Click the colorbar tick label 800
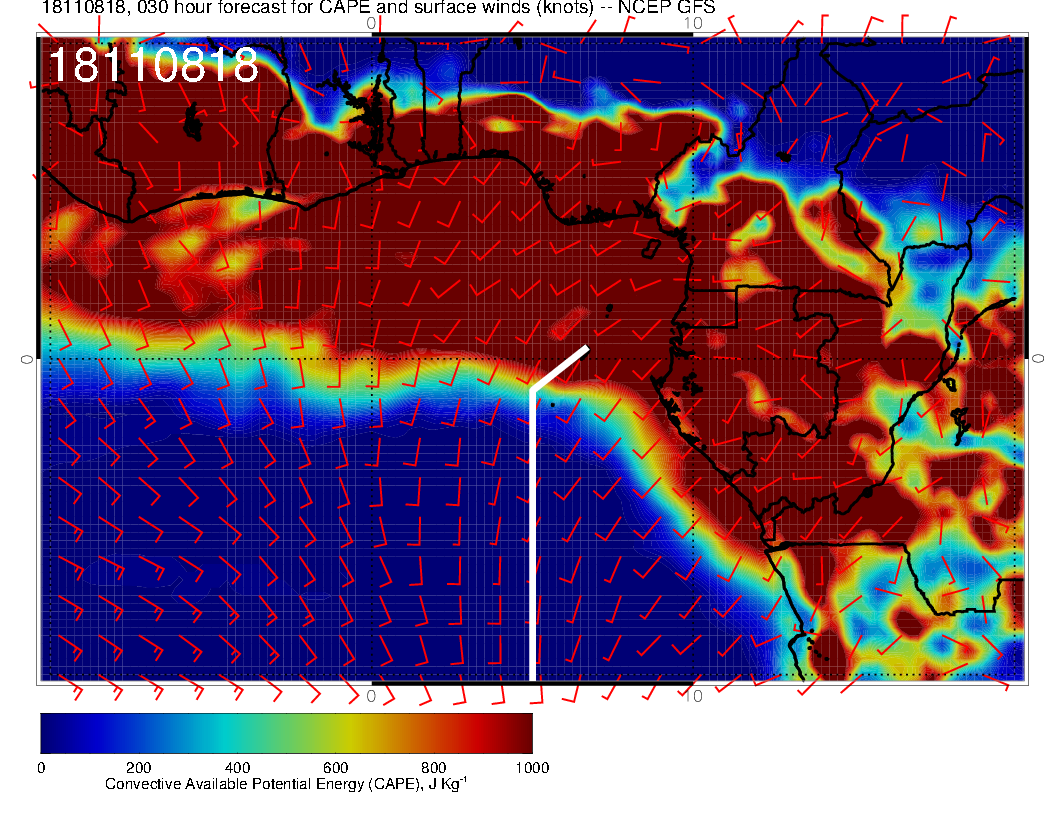Viewport: 1056px width, 816px height. click(434, 768)
